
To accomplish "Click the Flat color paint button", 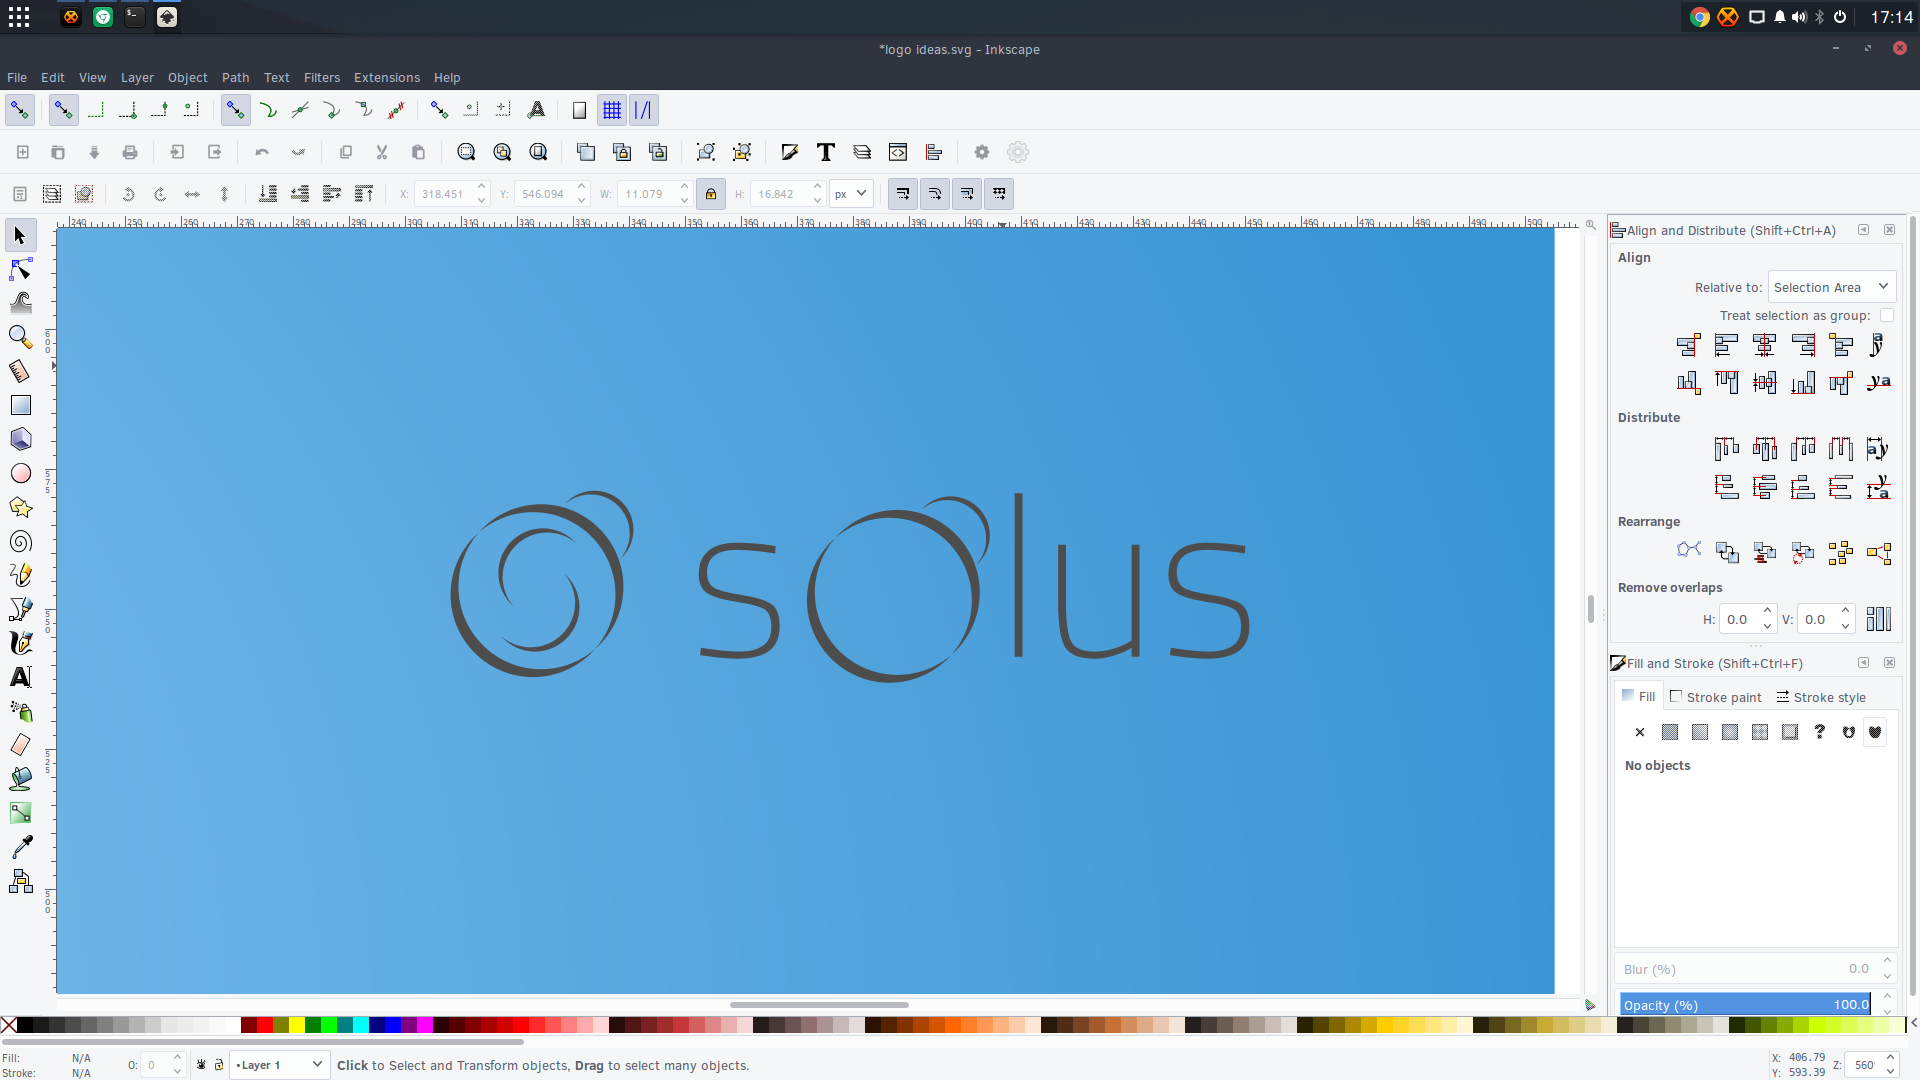I will (1670, 732).
